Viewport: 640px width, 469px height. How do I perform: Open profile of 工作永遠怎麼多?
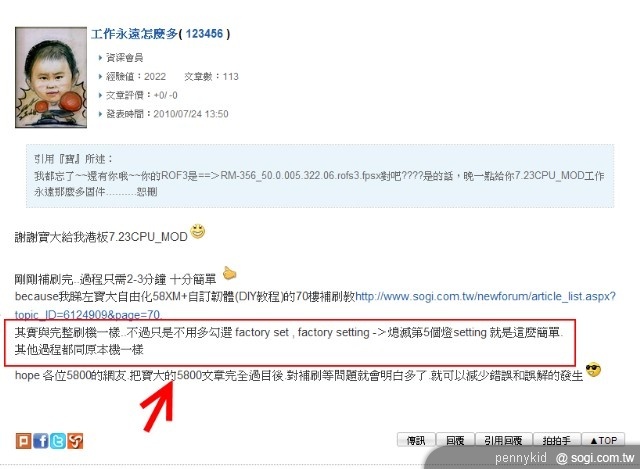tap(134, 34)
